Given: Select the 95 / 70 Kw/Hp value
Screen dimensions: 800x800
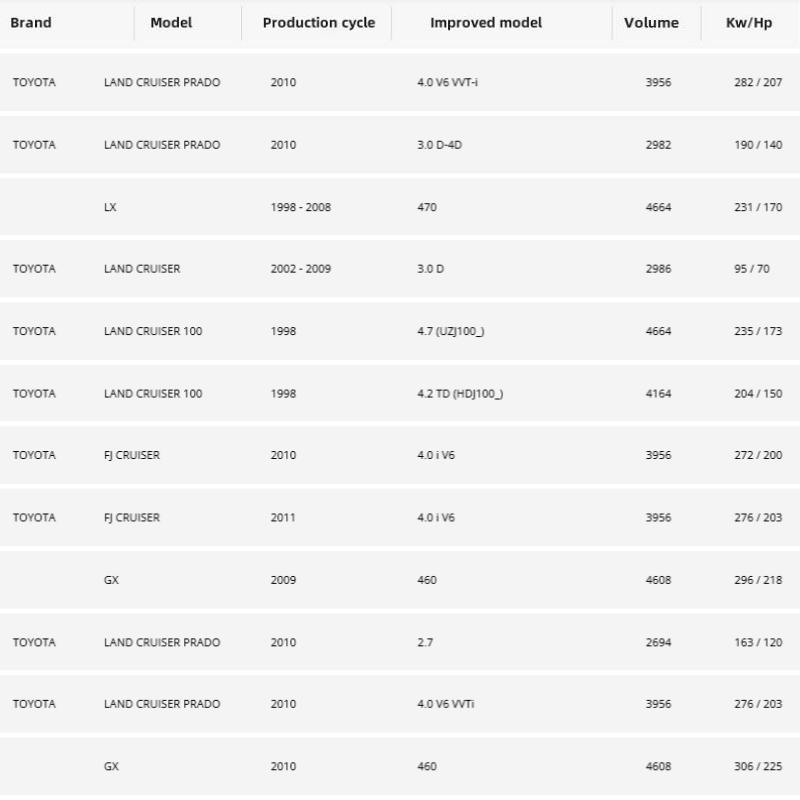Looking at the screenshot, I should (x=751, y=269).
